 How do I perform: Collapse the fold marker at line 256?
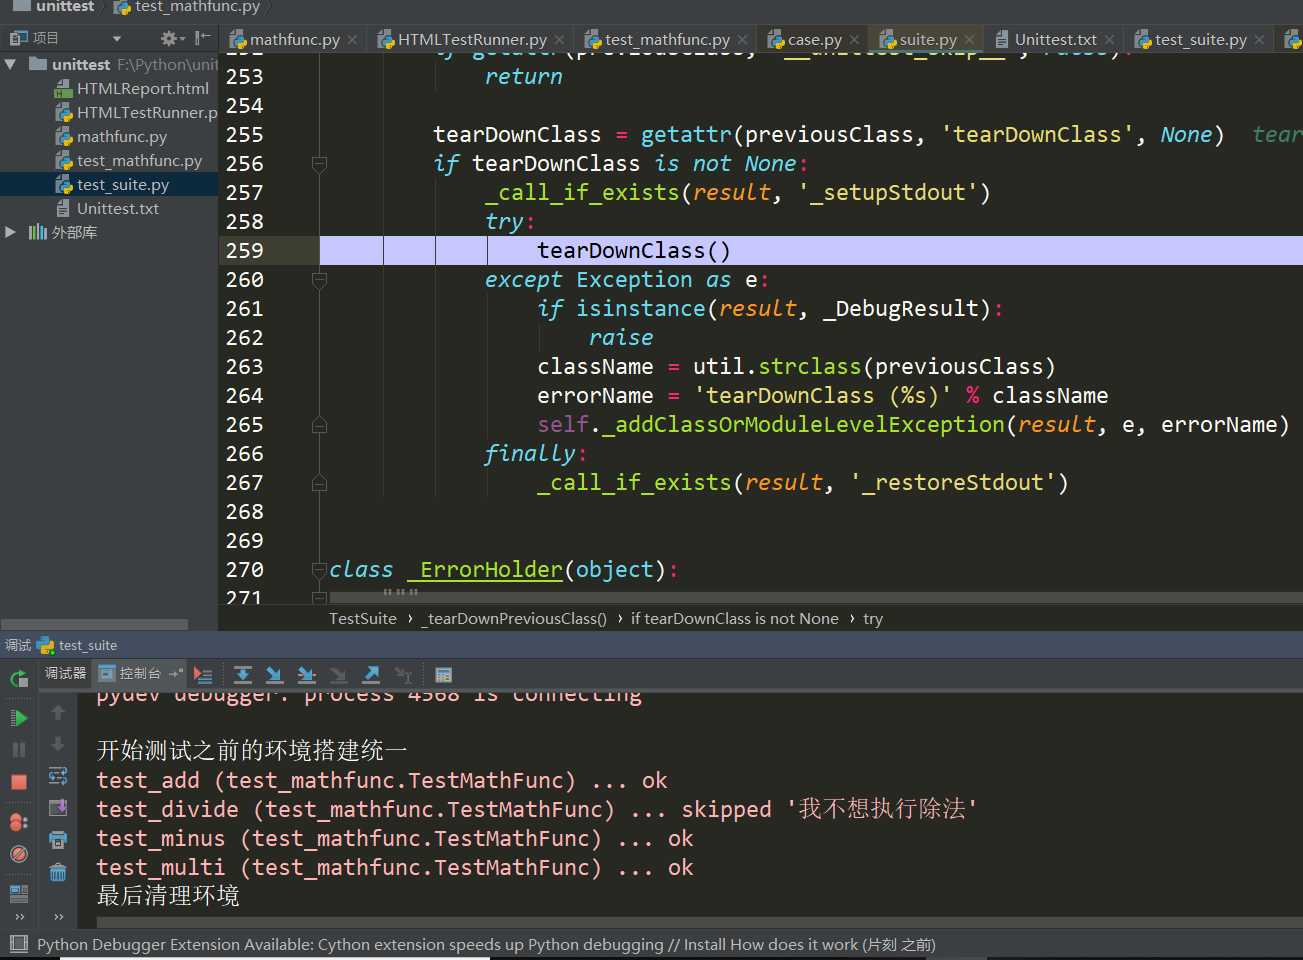(x=319, y=163)
